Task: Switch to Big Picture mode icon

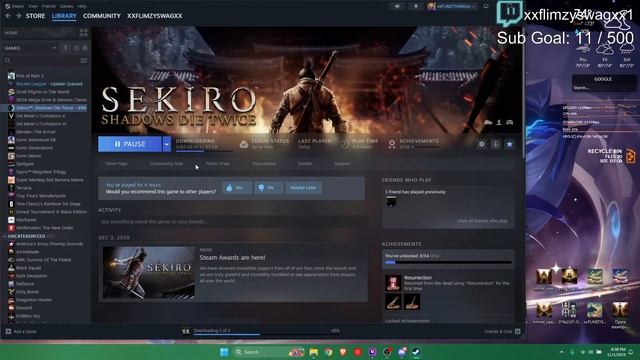Action: (486, 6)
